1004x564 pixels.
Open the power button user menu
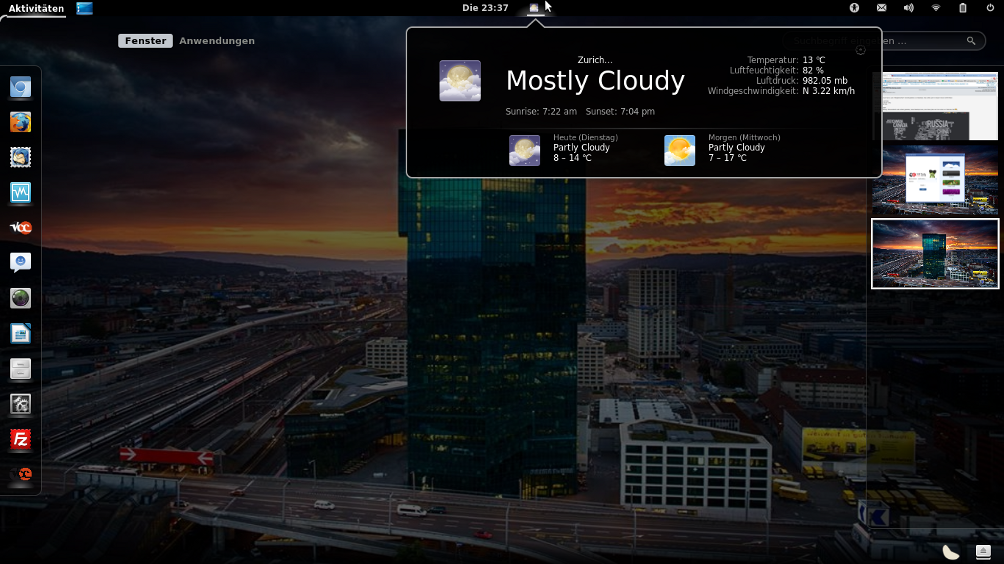(990, 8)
